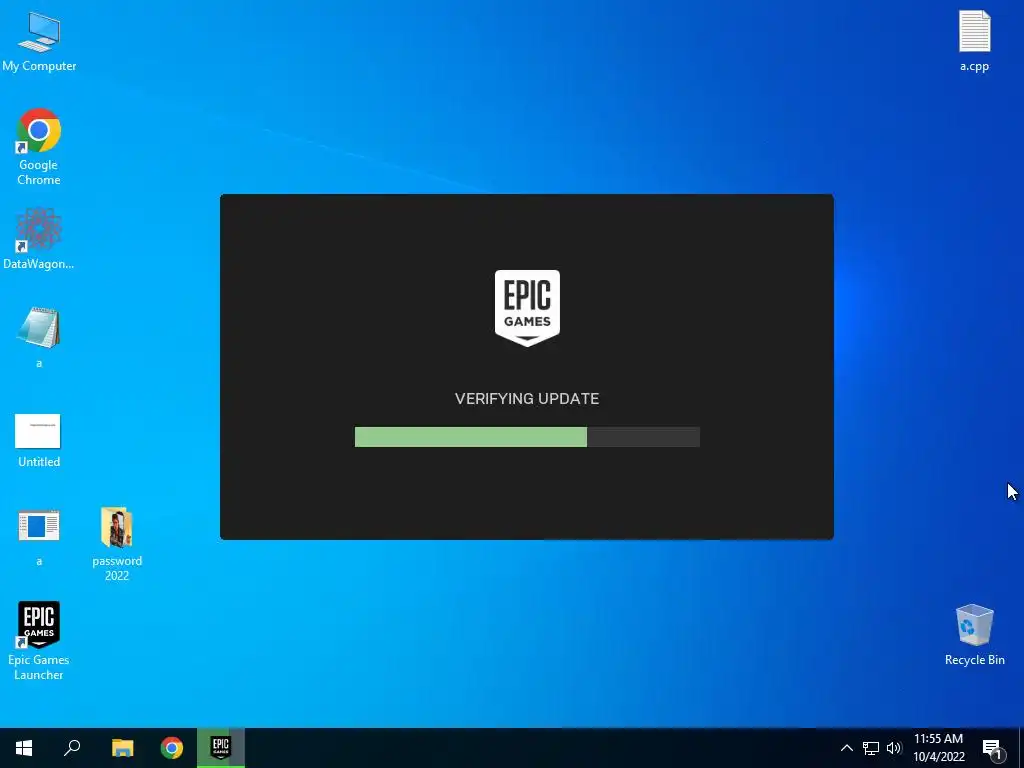Select the notepad file icon named a

click(x=39, y=337)
